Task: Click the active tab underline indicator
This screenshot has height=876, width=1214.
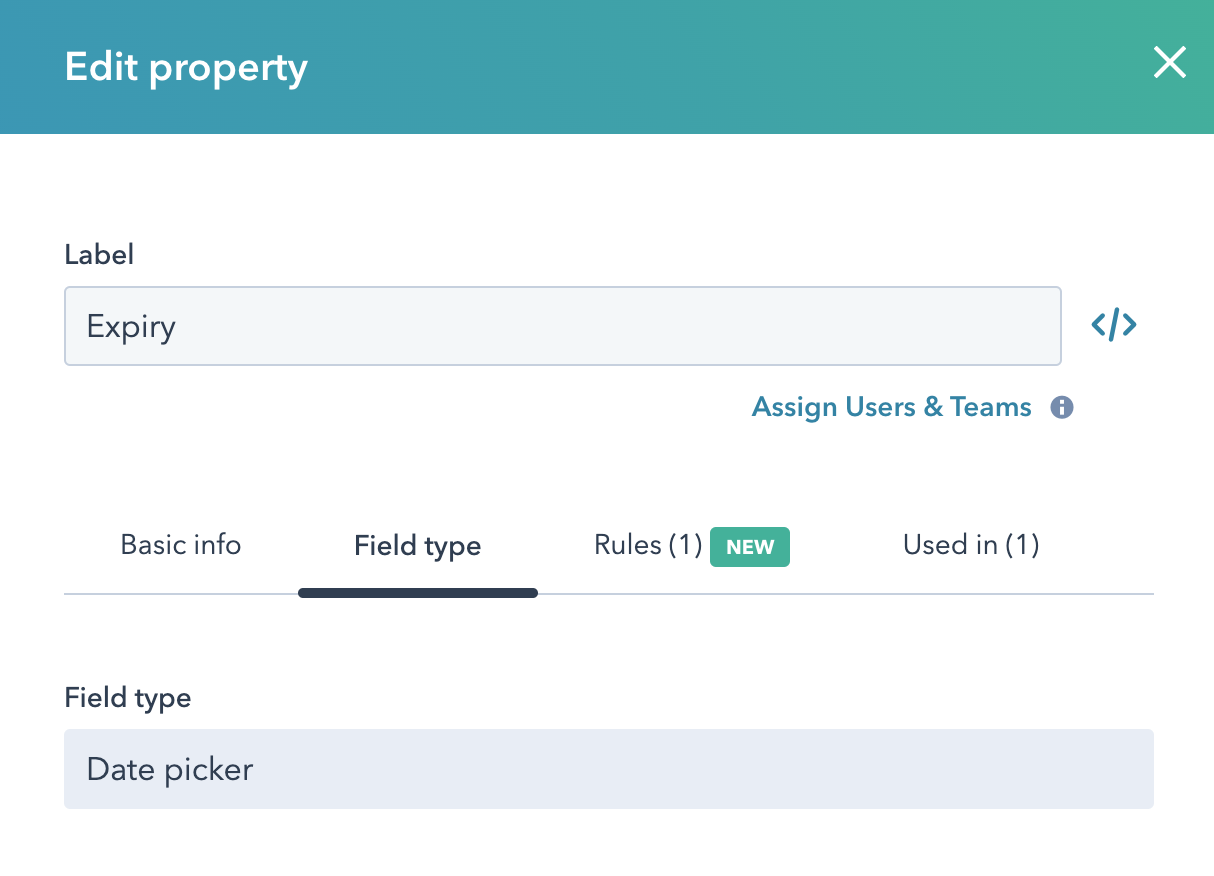Action: (417, 592)
